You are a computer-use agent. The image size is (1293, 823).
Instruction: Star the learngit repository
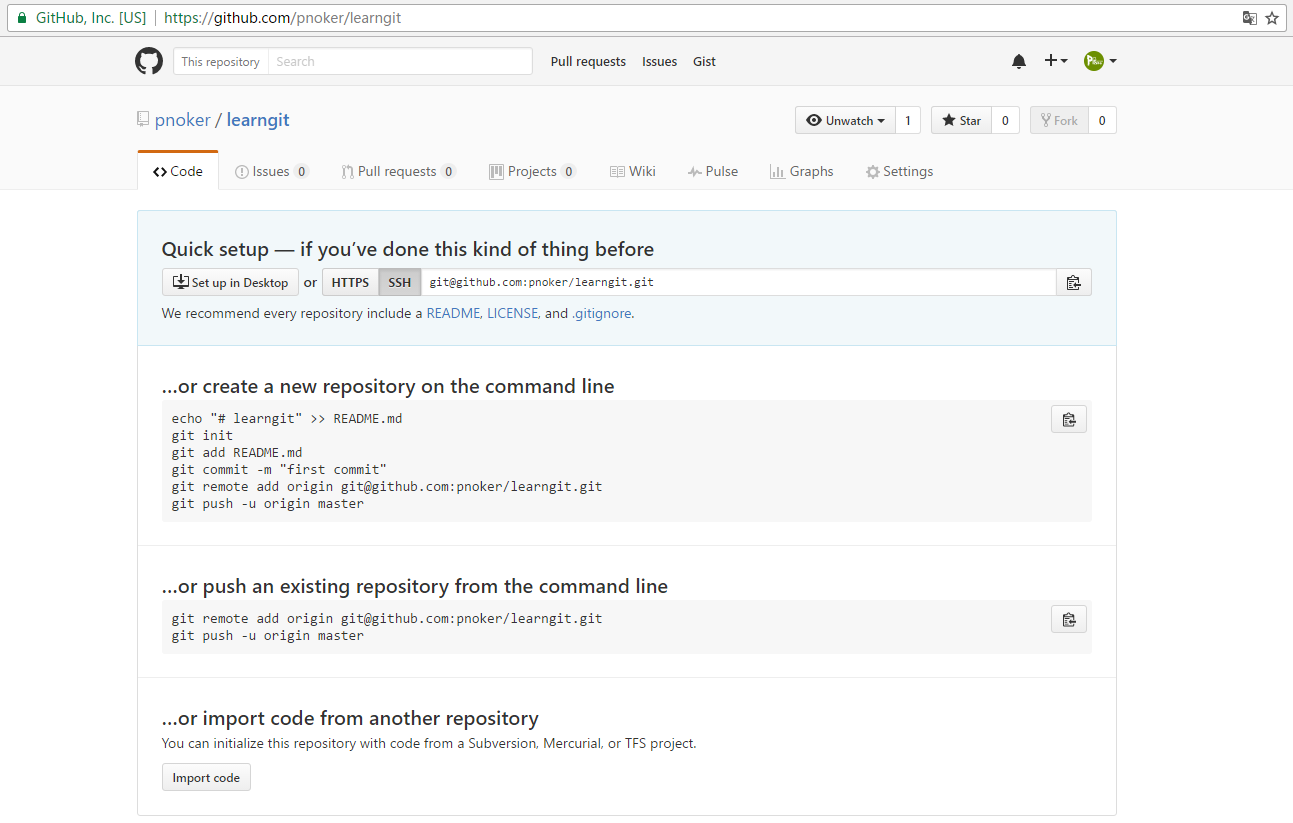tap(961, 120)
